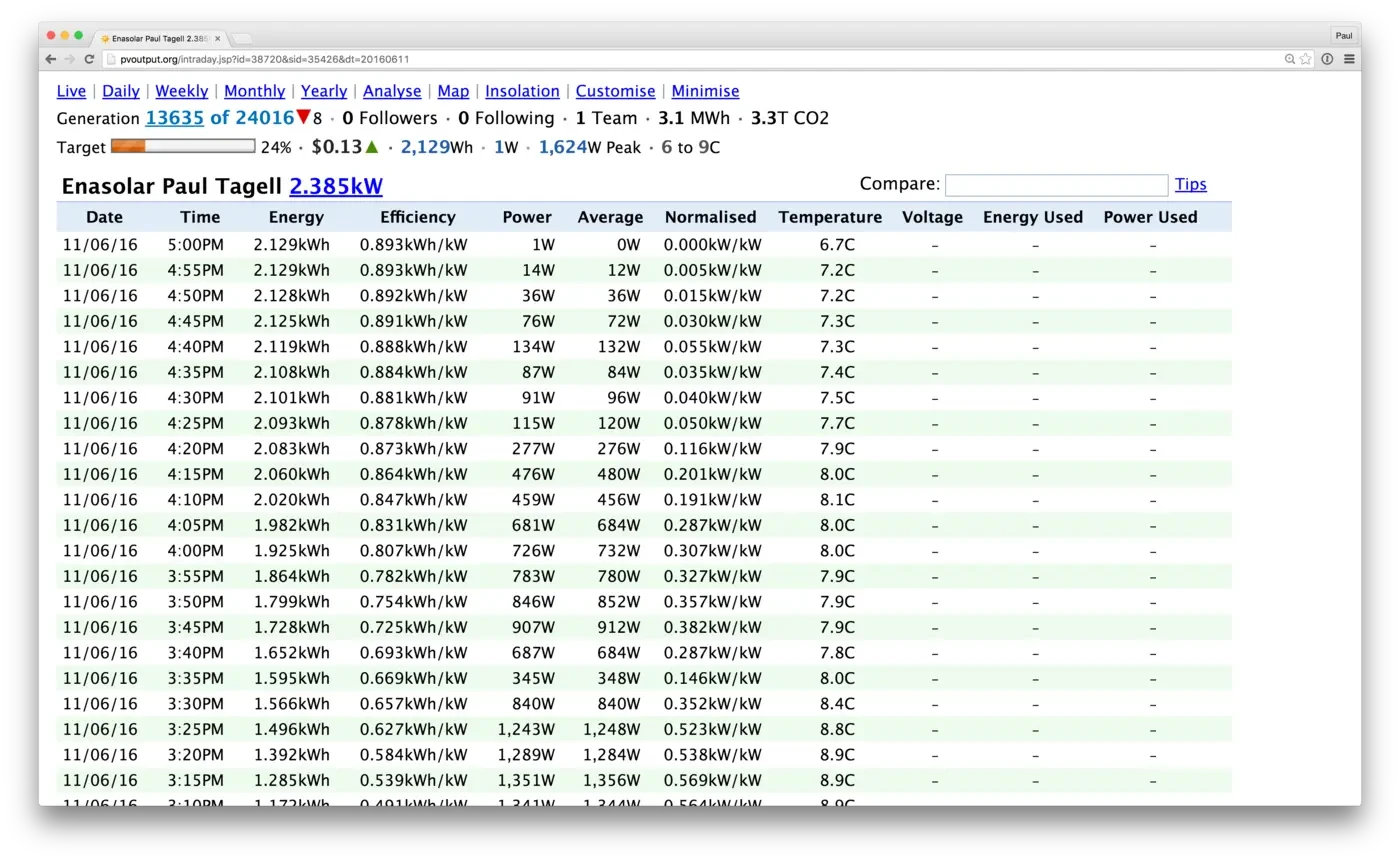
Task: Click the 5:00PM time cell
Action: click(196, 245)
